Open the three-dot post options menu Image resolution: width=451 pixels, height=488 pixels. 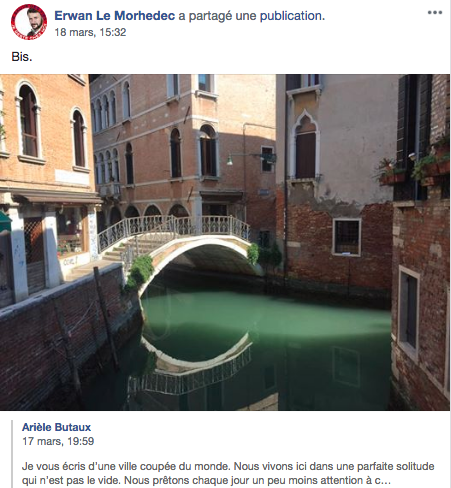point(435,13)
